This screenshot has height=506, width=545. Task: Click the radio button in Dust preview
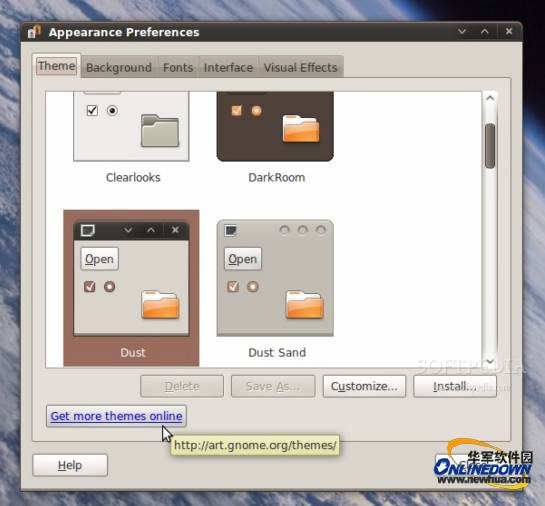point(109,287)
